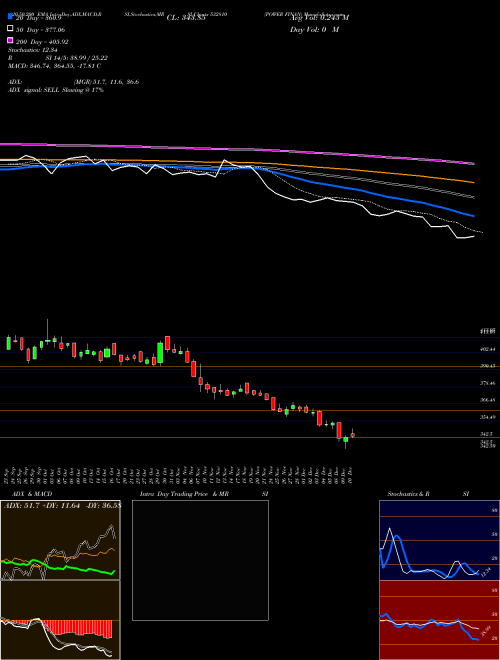Click the tall green candle near 30 Oct
Viewport: 500px width, 660px height.
[x=160, y=353]
